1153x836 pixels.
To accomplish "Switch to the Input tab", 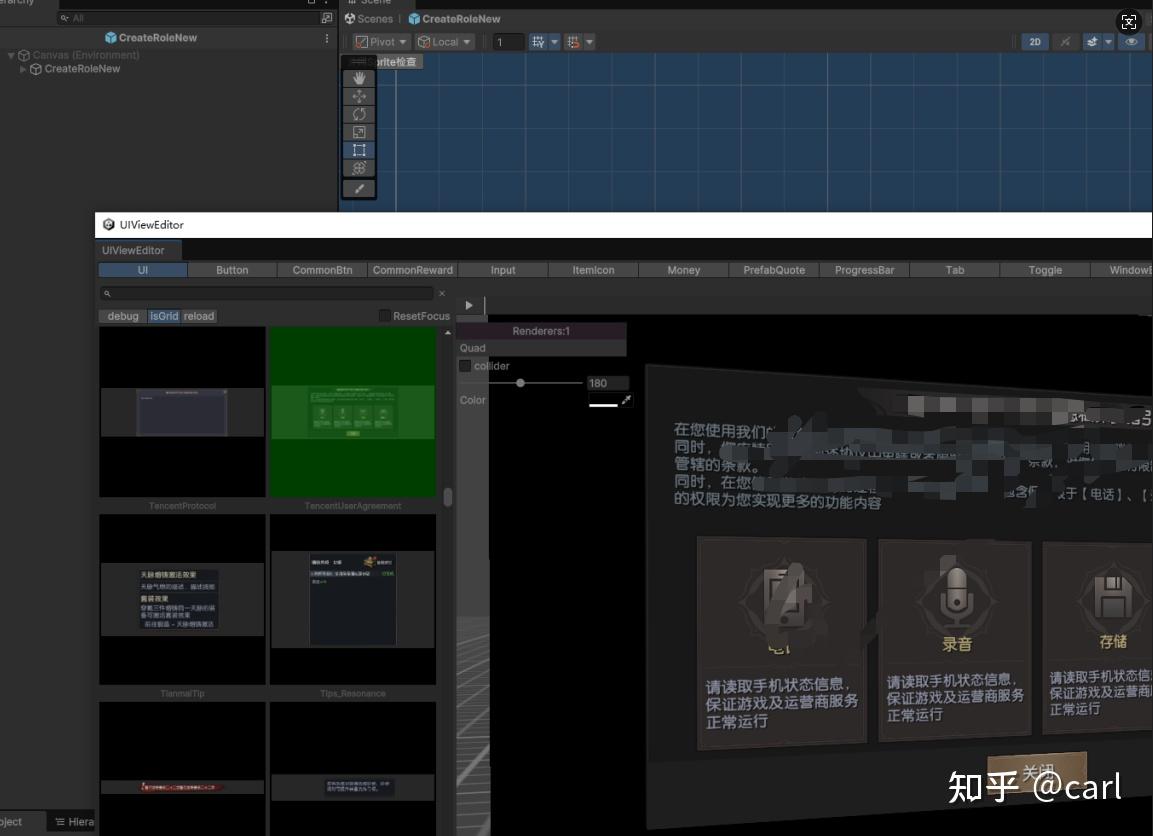I will (503, 271).
